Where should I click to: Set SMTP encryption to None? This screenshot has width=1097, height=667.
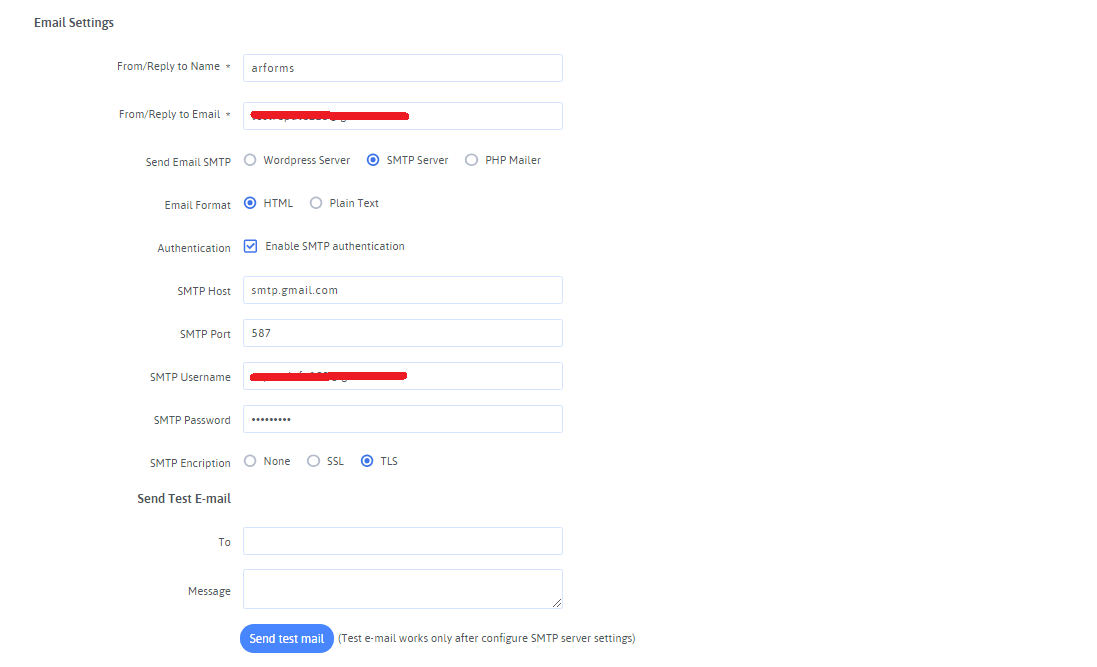click(250, 461)
